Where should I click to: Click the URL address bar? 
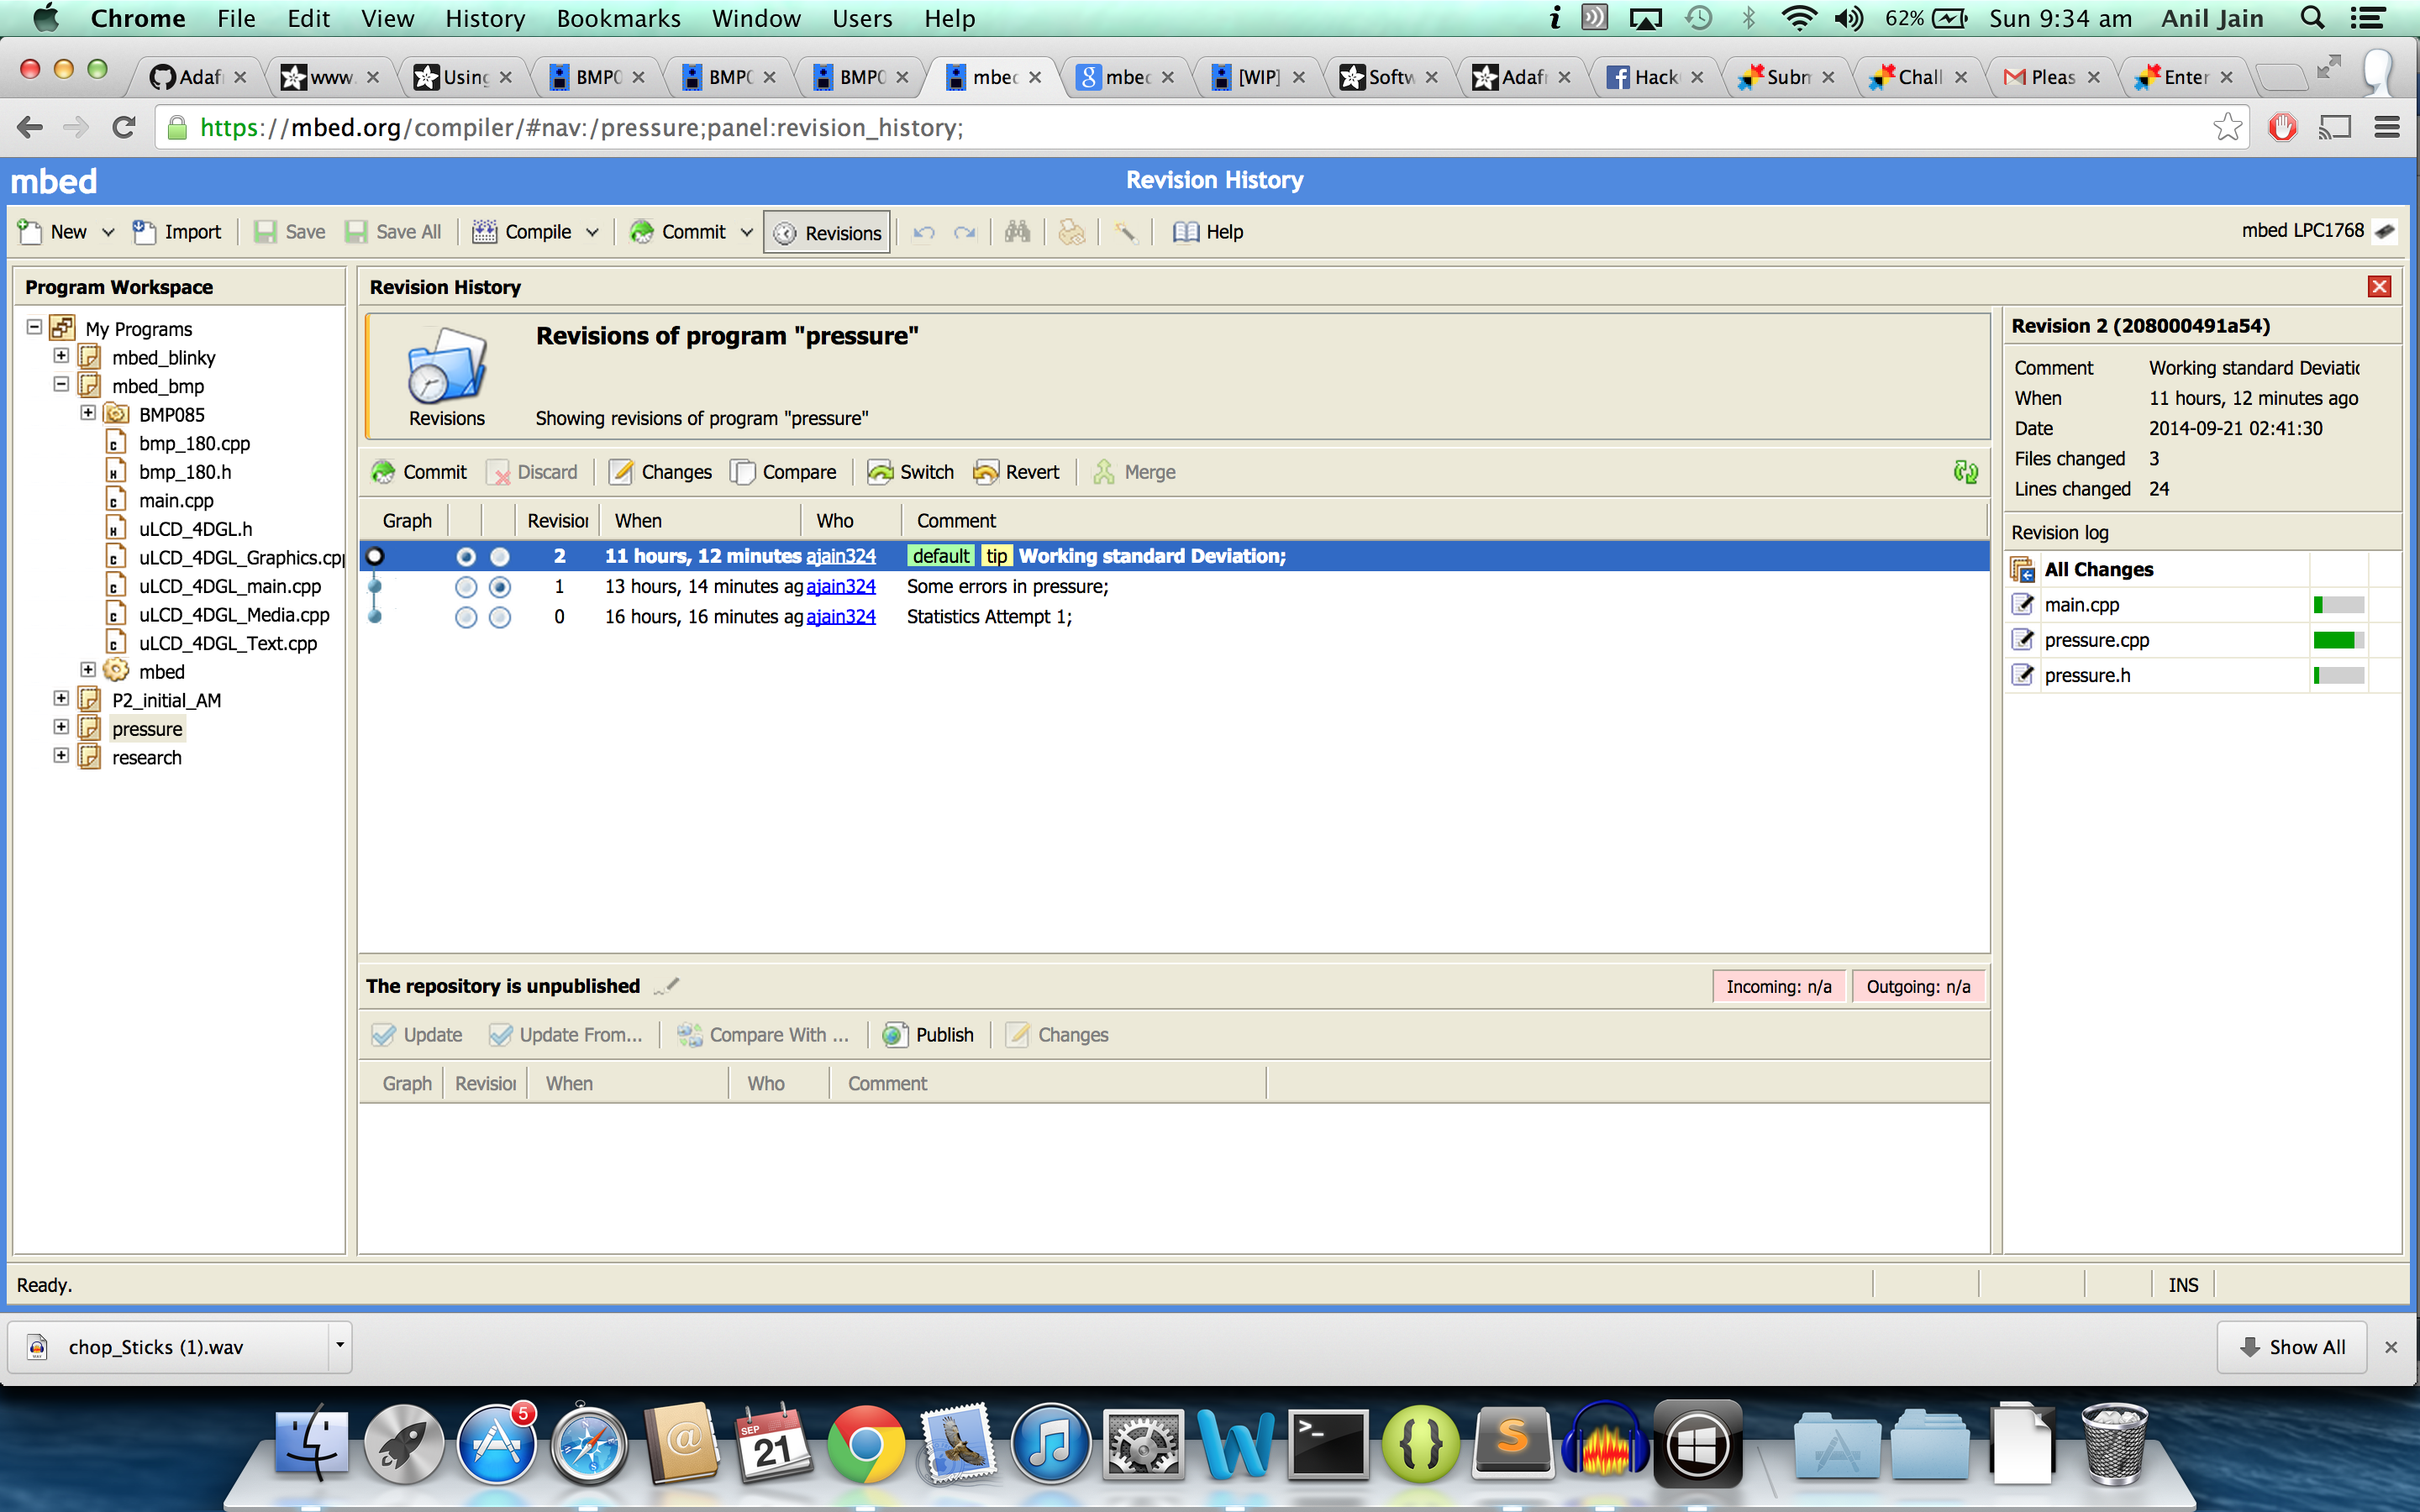coord(1200,128)
